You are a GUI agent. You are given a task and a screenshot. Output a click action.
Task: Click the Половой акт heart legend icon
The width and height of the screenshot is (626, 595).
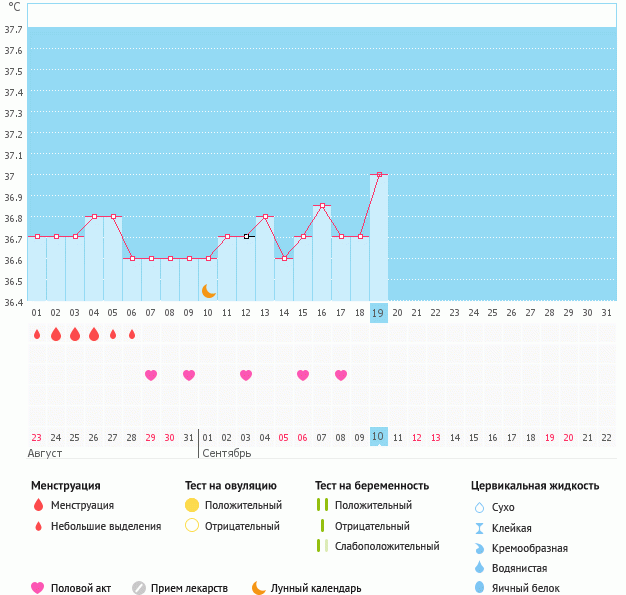pyautogui.click(x=38, y=588)
